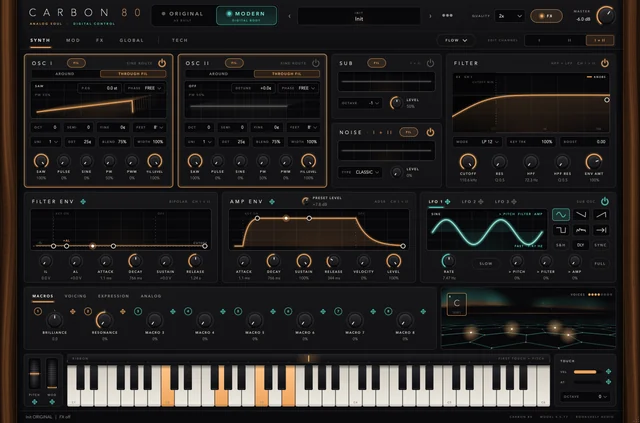Open OSC I Phase FREE dropdown
The image size is (640, 423).
[144, 88]
